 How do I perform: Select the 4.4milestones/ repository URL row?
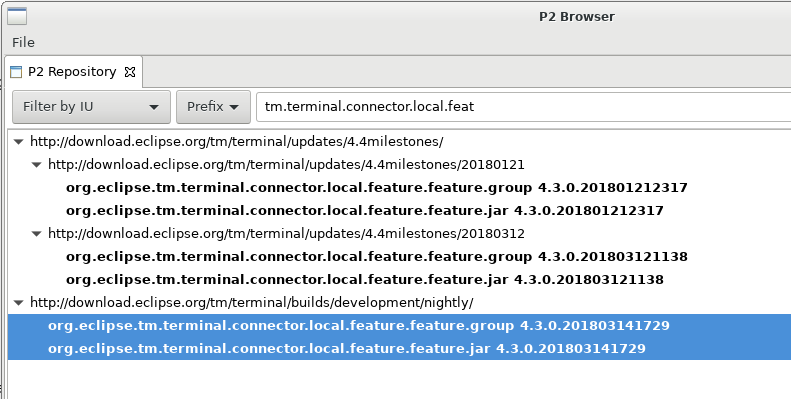[237, 142]
